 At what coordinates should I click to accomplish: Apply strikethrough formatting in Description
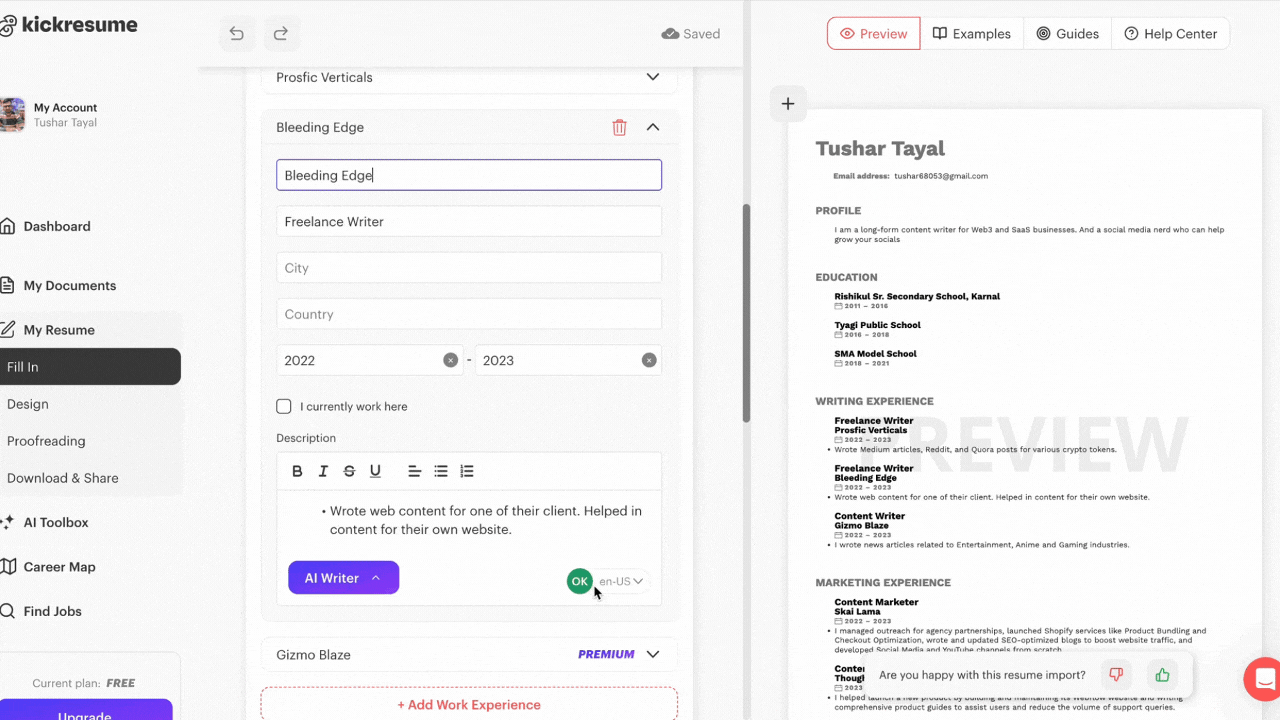tap(349, 471)
